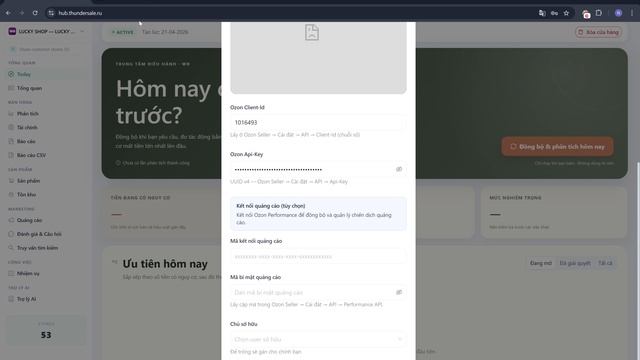Click the Ưu tiên hôm nay heading
640x360 pixels.
165,264
